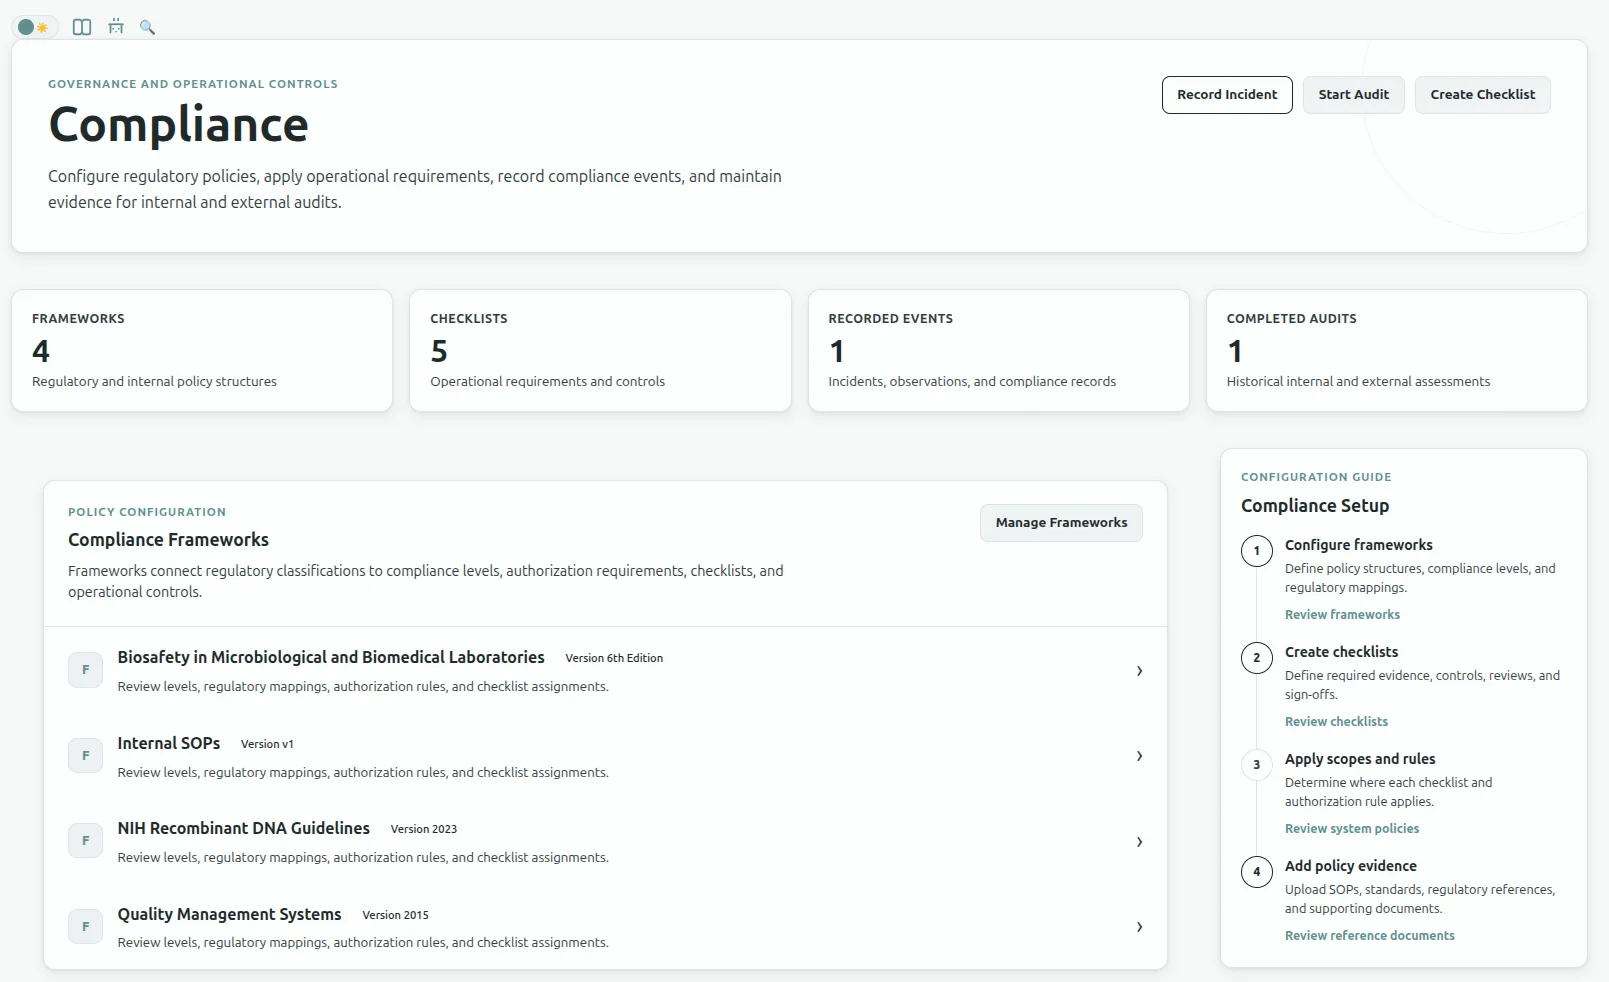Open the Quality Management Systems title
Screen dimensions: 1609x982
230,914
